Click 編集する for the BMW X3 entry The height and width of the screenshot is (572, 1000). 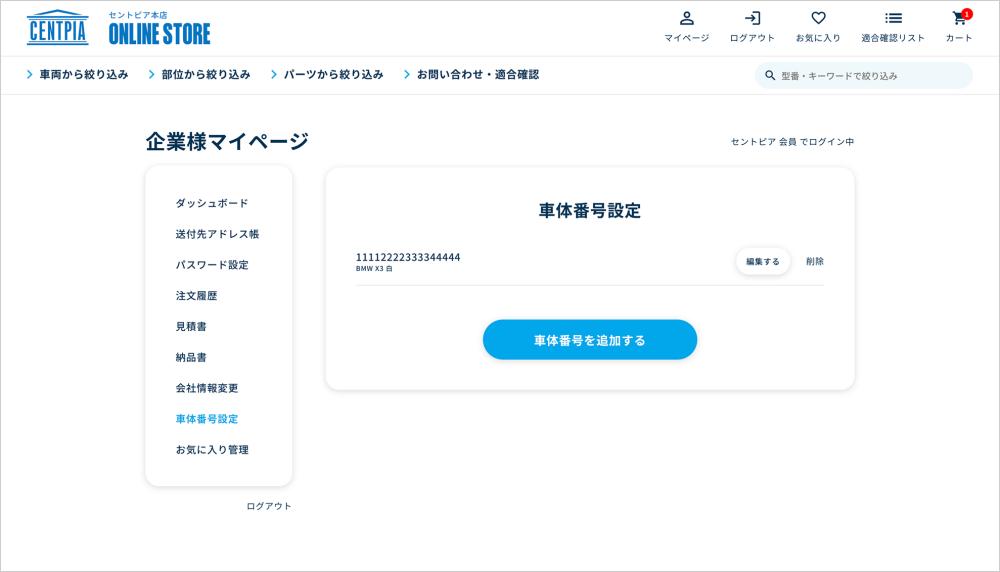(x=763, y=261)
